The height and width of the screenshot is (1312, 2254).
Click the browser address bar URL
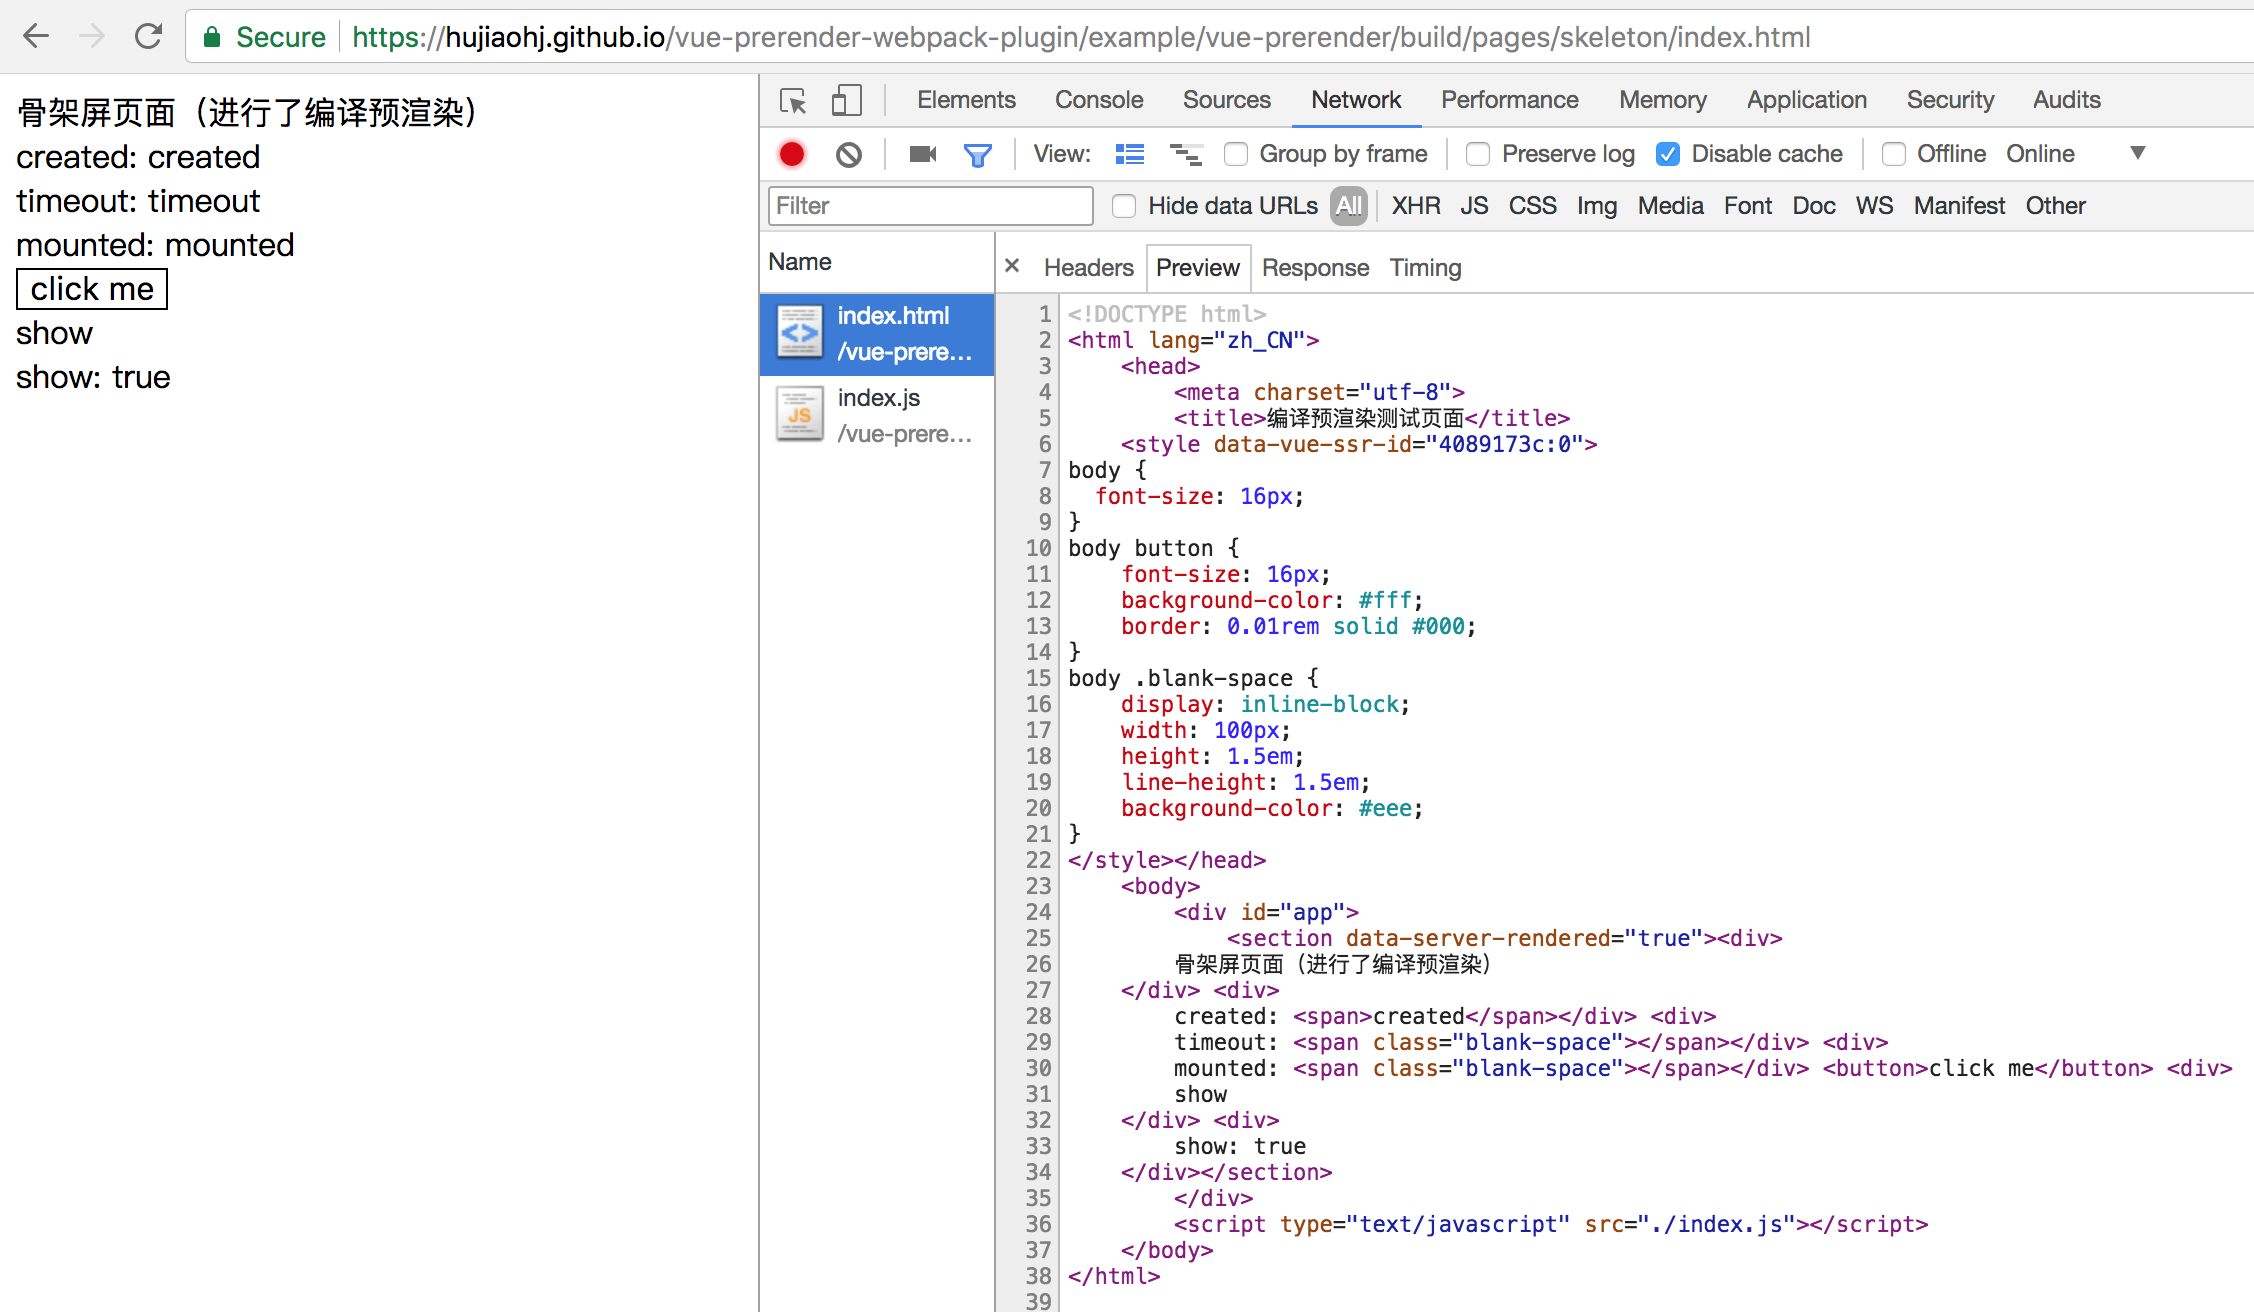point(1081,38)
